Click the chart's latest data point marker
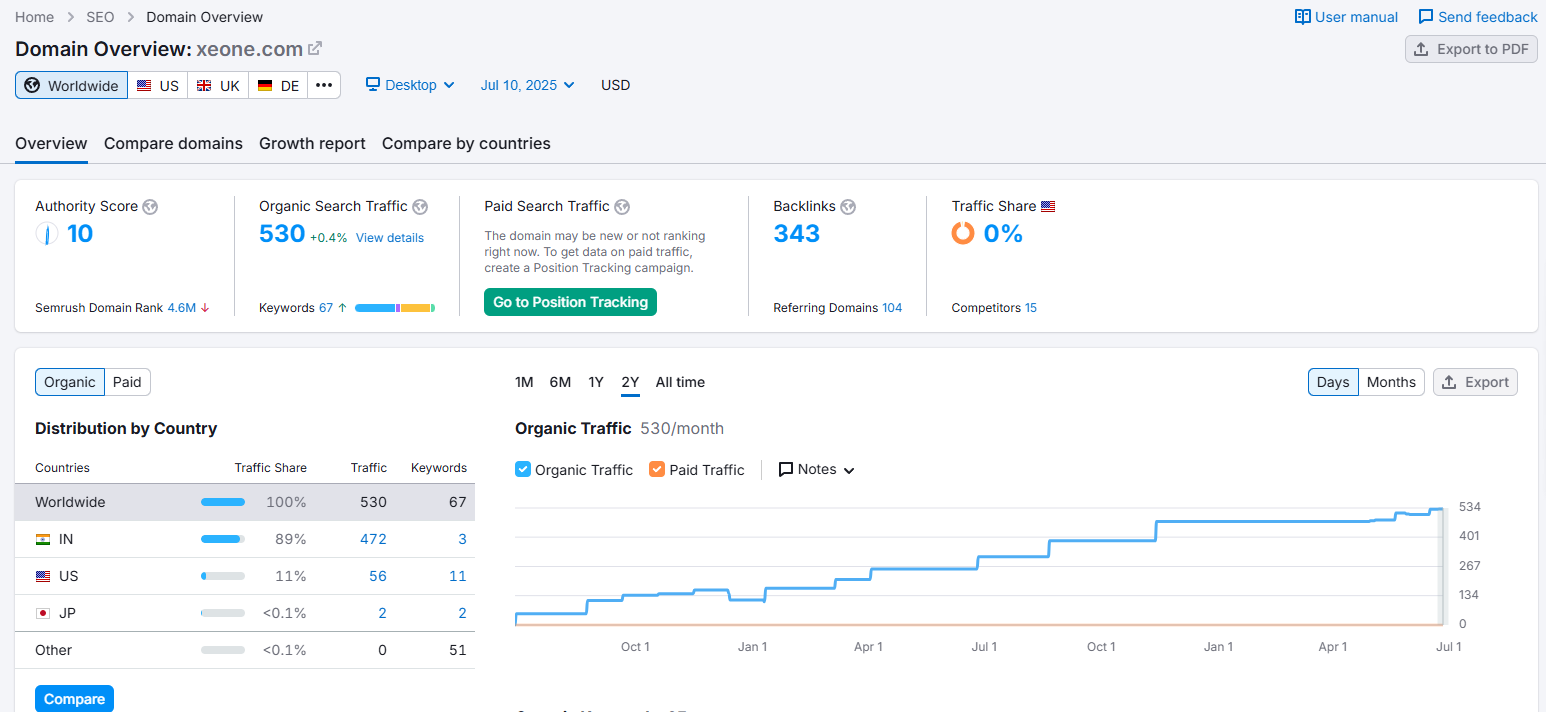Viewport: 1546px width, 712px height. tap(1441, 509)
